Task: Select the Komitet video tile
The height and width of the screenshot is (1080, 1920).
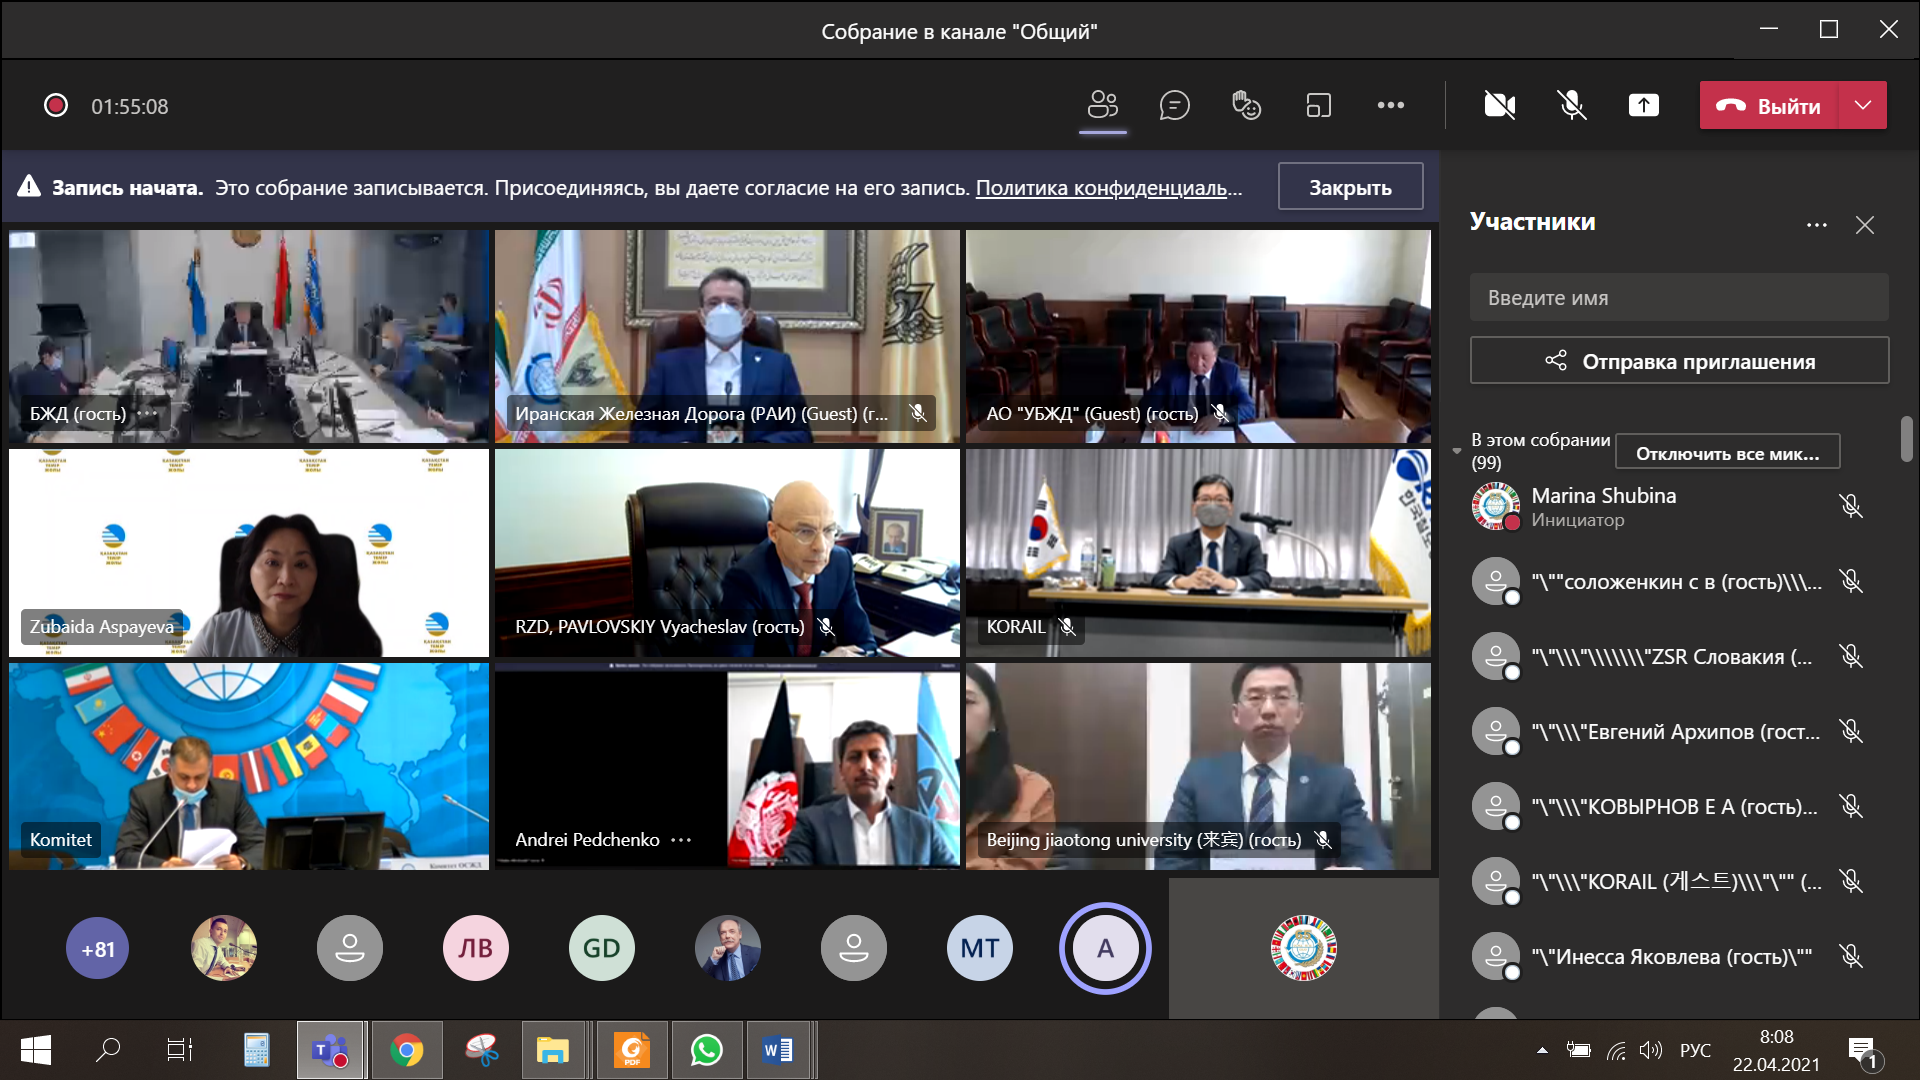Action: (x=249, y=766)
